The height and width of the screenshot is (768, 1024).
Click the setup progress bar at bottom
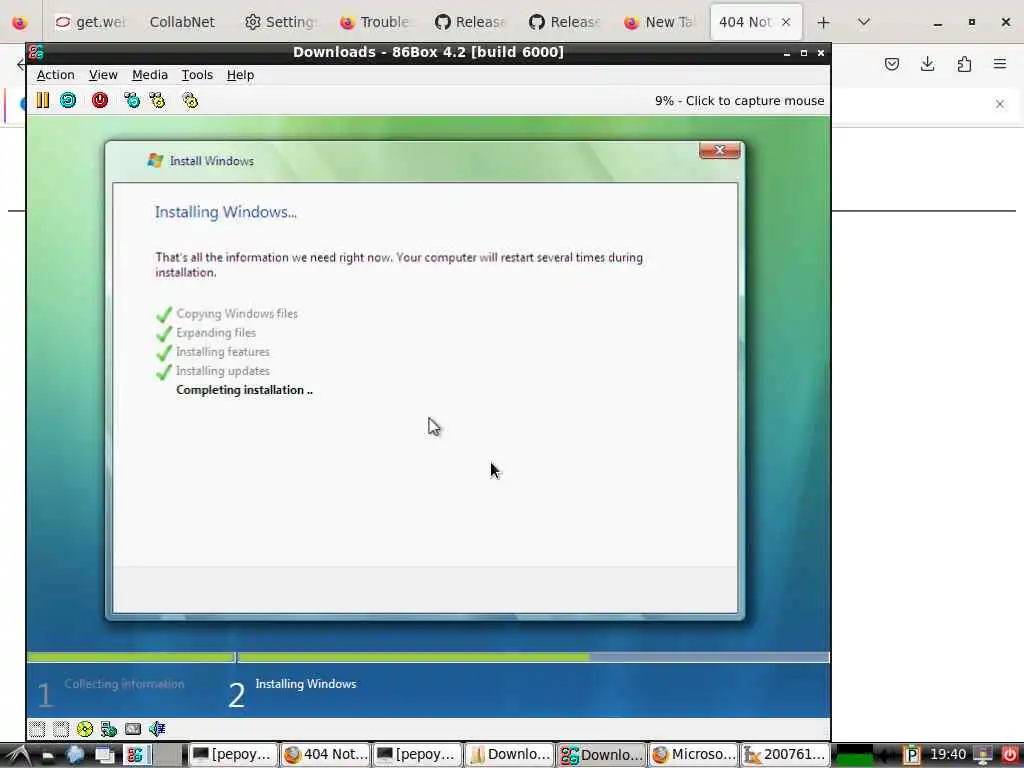[x=428, y=657]
